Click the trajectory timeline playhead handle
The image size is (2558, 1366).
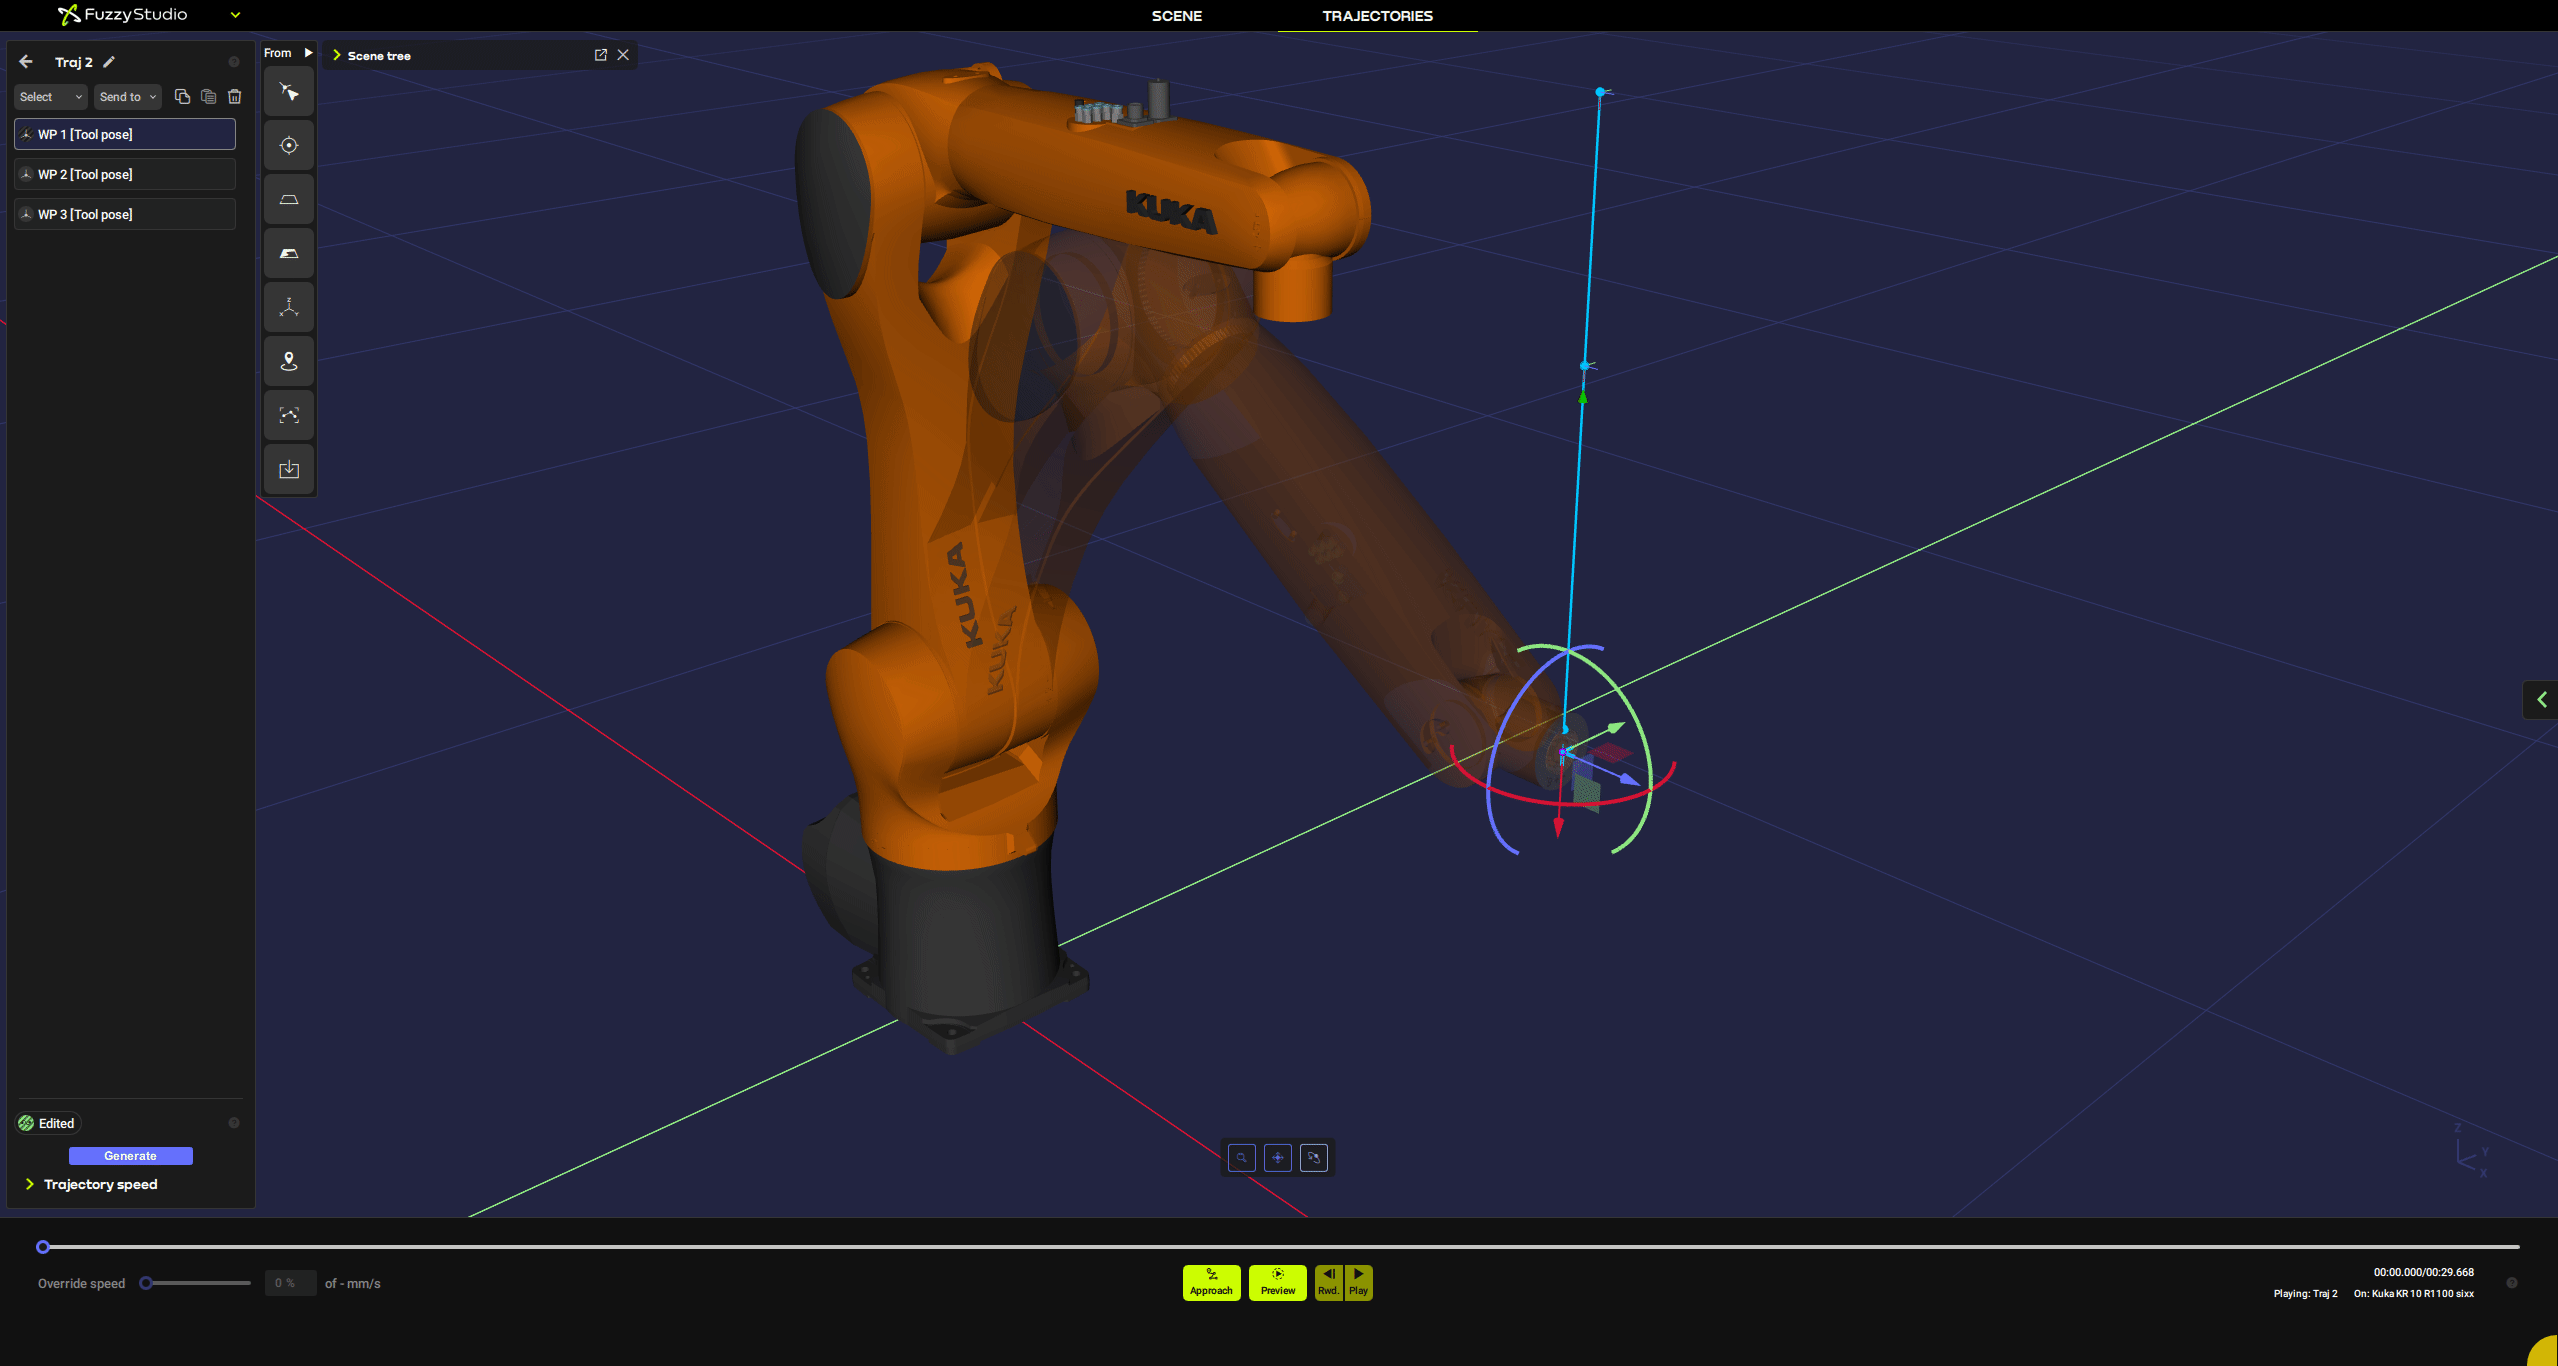43,1247
